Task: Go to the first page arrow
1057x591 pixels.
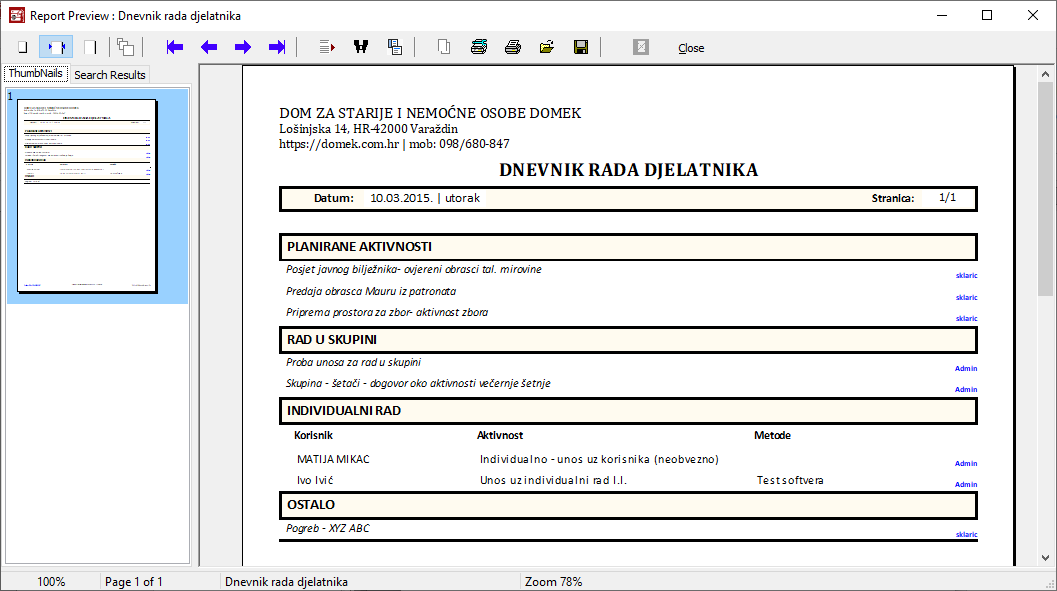Action: click(x=175, y=47)
